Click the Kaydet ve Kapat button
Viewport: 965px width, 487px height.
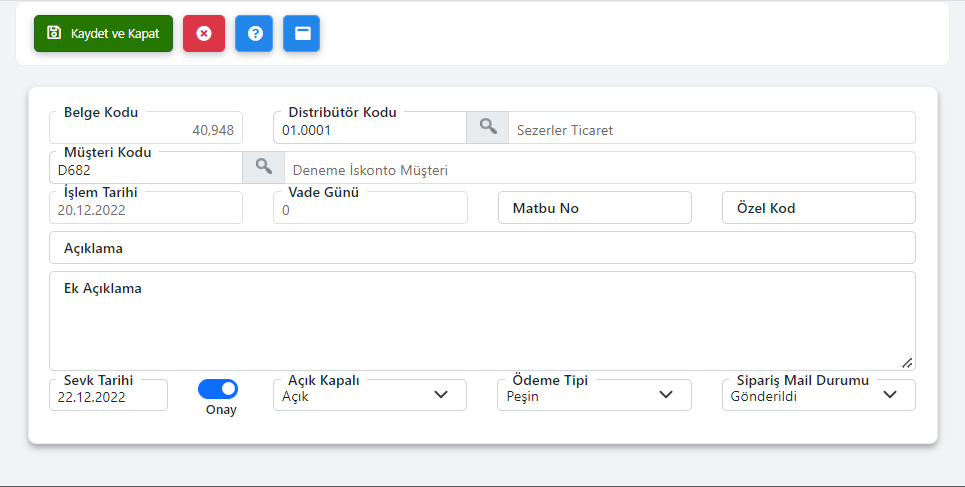click(x=103, y=33)
